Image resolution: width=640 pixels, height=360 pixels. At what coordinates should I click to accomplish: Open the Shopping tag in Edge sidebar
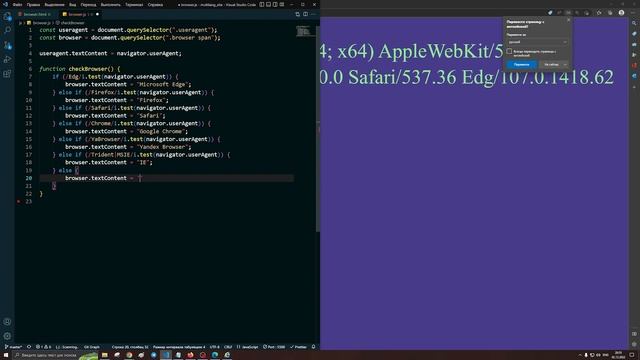(634, 34)
